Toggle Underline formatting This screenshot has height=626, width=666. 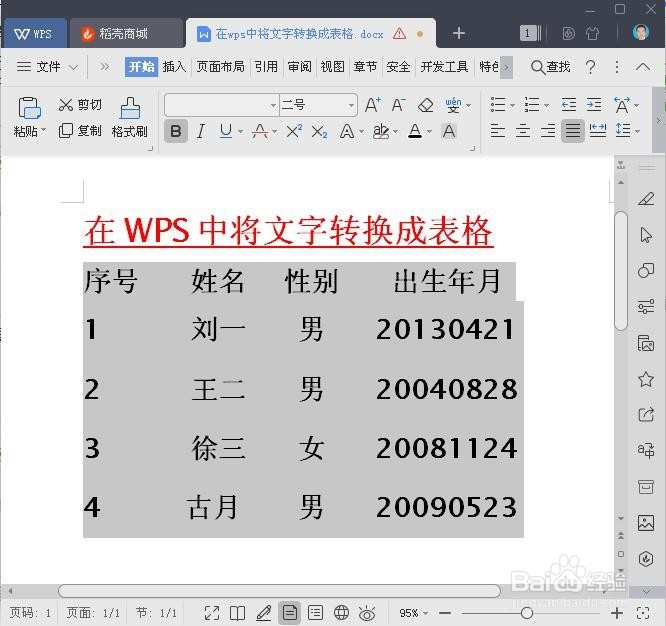tap(226, 131)
